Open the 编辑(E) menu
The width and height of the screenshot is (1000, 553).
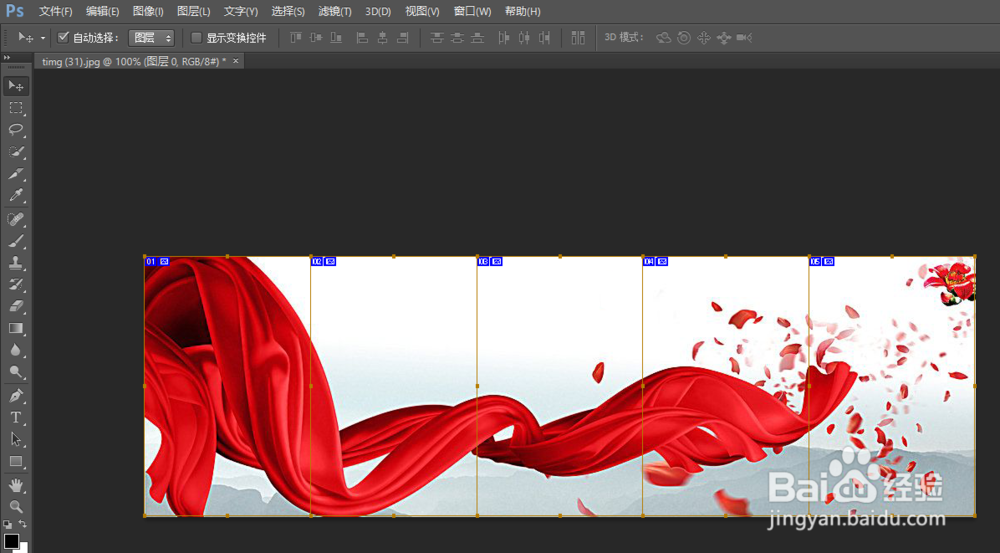pyautogui.click(x=103, y=11)
